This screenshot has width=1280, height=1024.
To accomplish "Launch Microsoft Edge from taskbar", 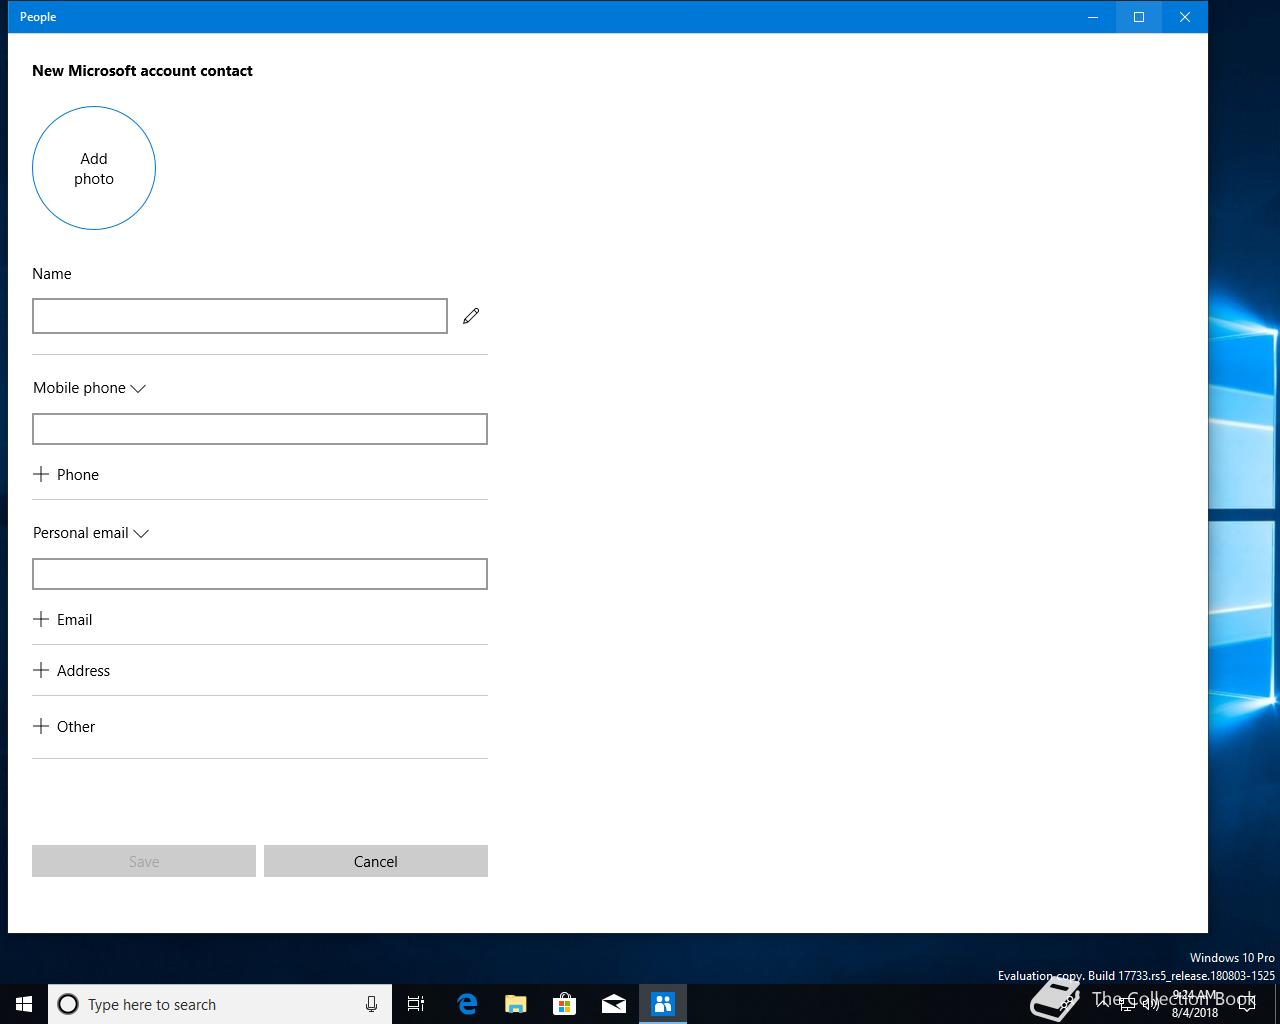I will tap(467, 1004).
